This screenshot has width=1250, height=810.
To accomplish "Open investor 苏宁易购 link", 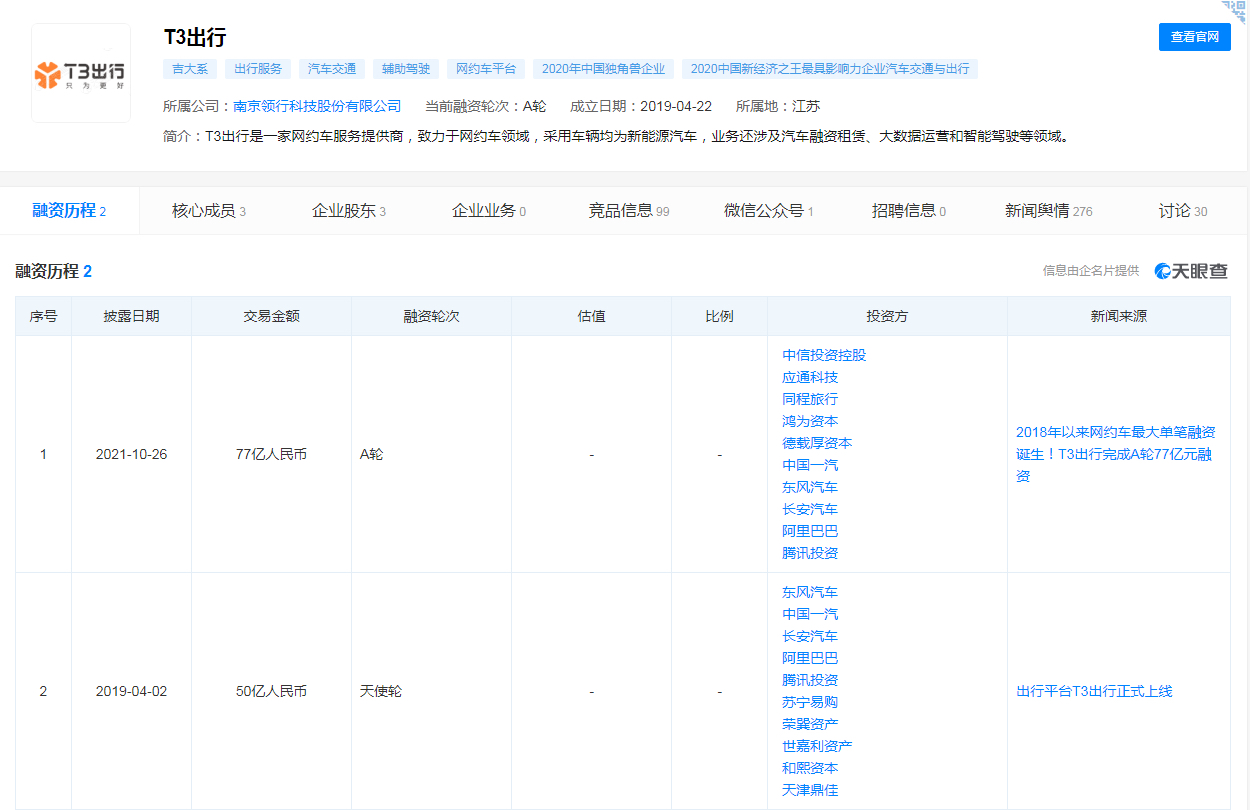I will click(810, 702).
